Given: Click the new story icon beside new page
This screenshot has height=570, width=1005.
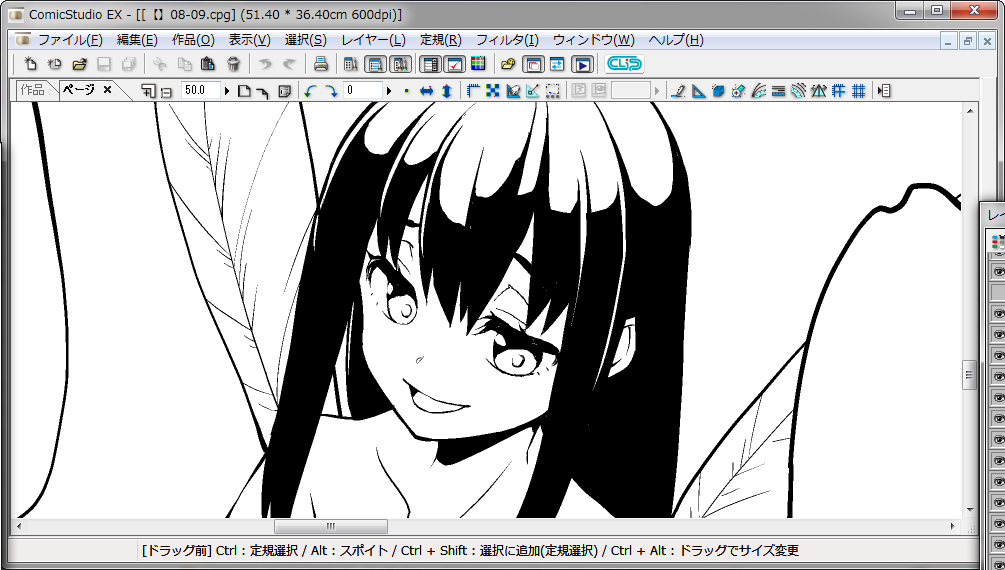Looking at the screenshot, I should coord(54,64).
